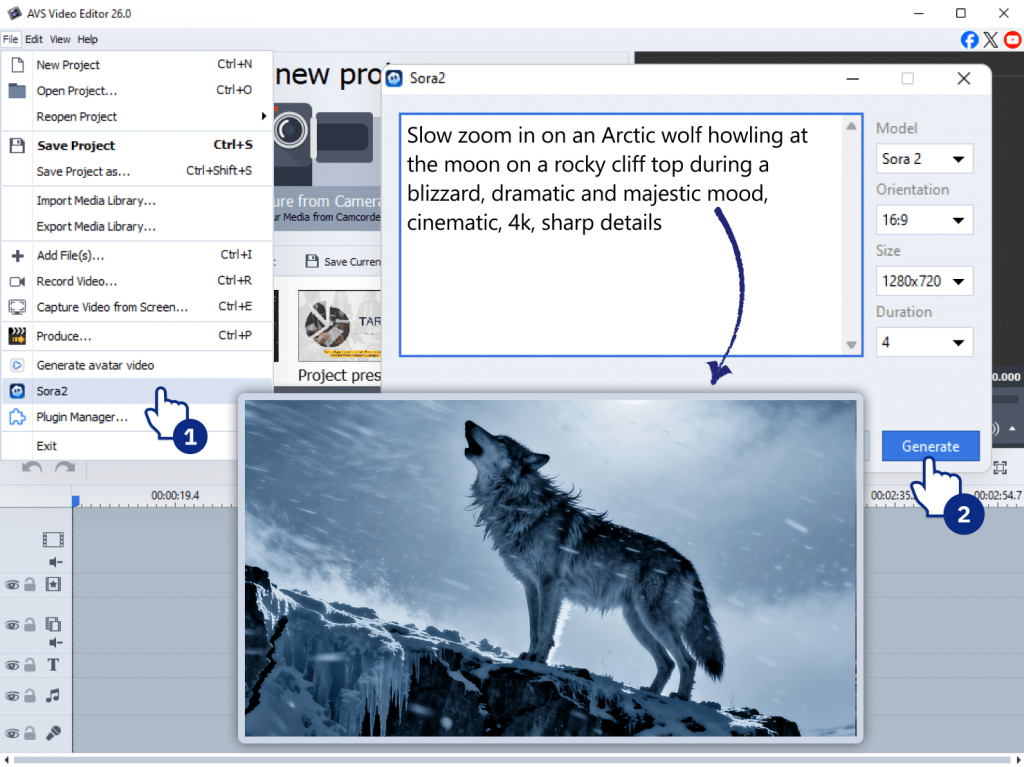Lock the text track
The height and width of the screenshot is (767, 1024).
pos(29,665)
